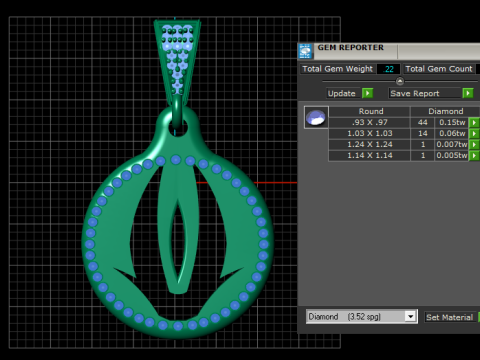Screen dimensions: 480x360
Task: Click the Round column header
Action: [371, 111]
